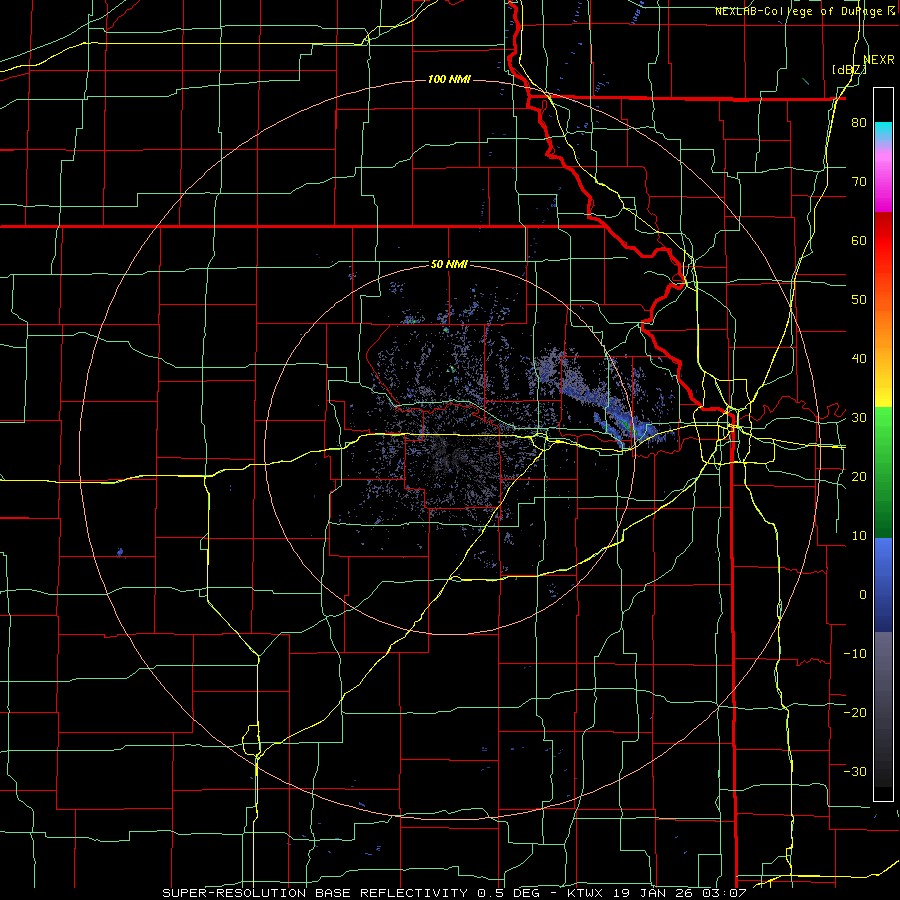Click the -10 value on dBZ scale
900x900 pixels.
855,653
